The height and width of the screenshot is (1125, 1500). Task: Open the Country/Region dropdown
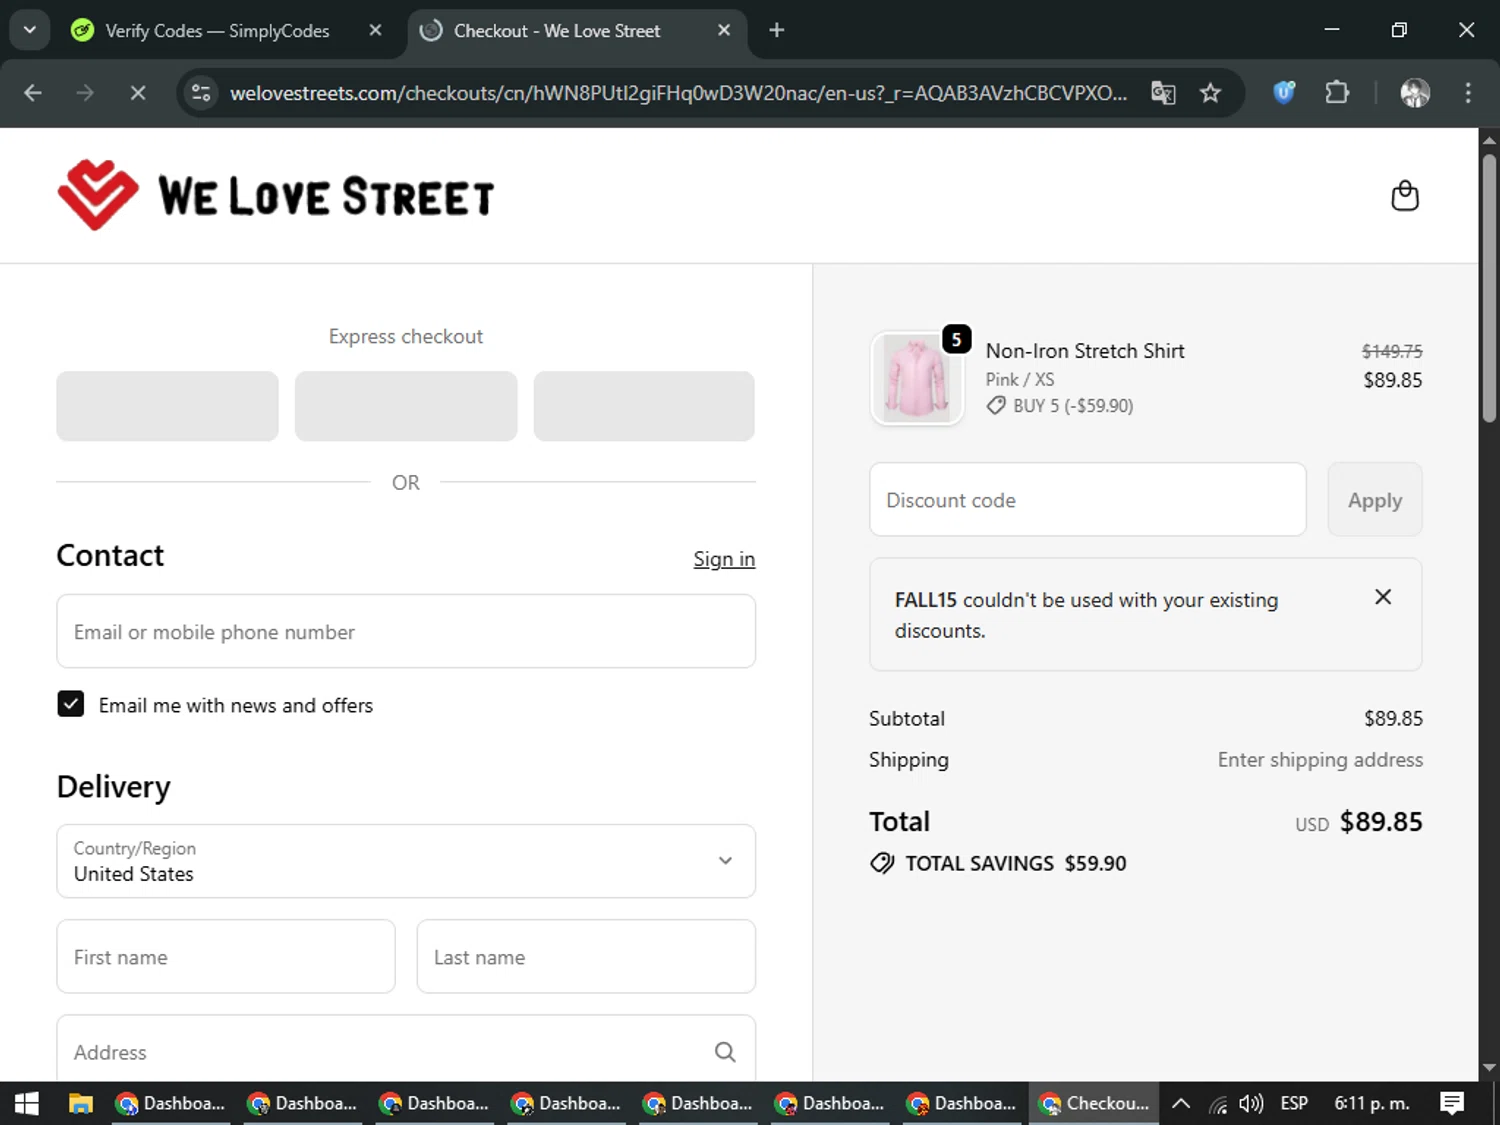click(406, 861)
